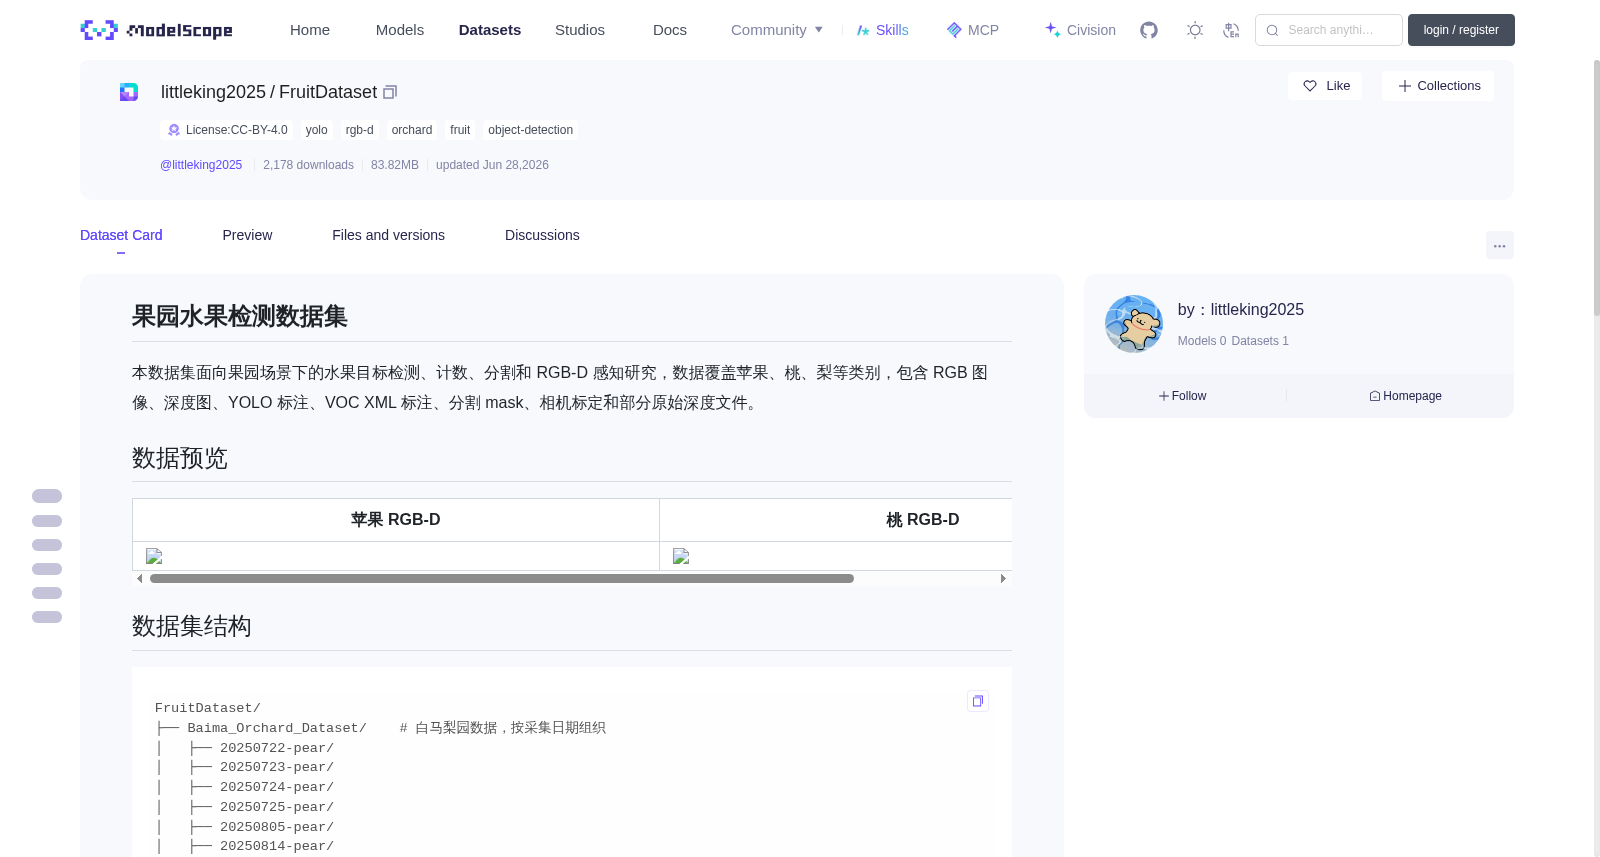Open littleking2025 bear avatar
Viewport: 1600px width, 857px height.
click(x=1133, y=324)
